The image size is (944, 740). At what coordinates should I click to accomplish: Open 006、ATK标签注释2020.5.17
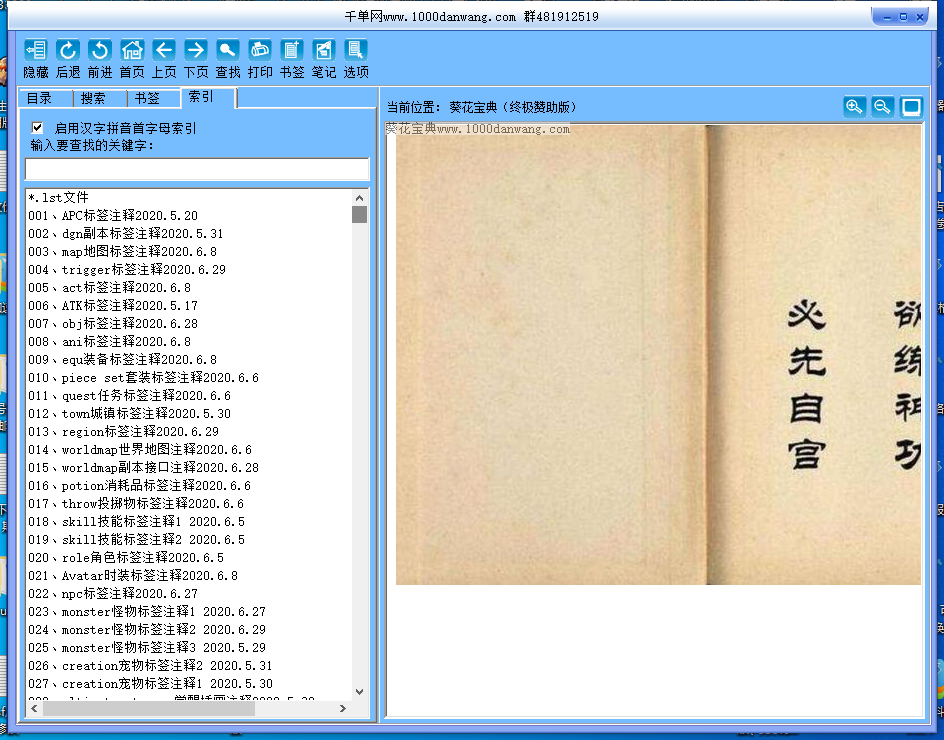coord(113,306)
